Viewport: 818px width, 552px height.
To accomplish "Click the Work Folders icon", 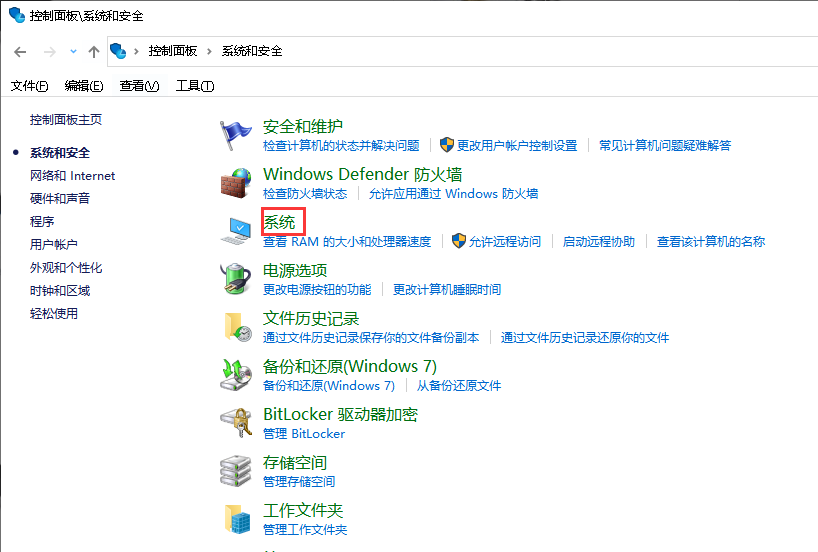I will pos(237,519).
